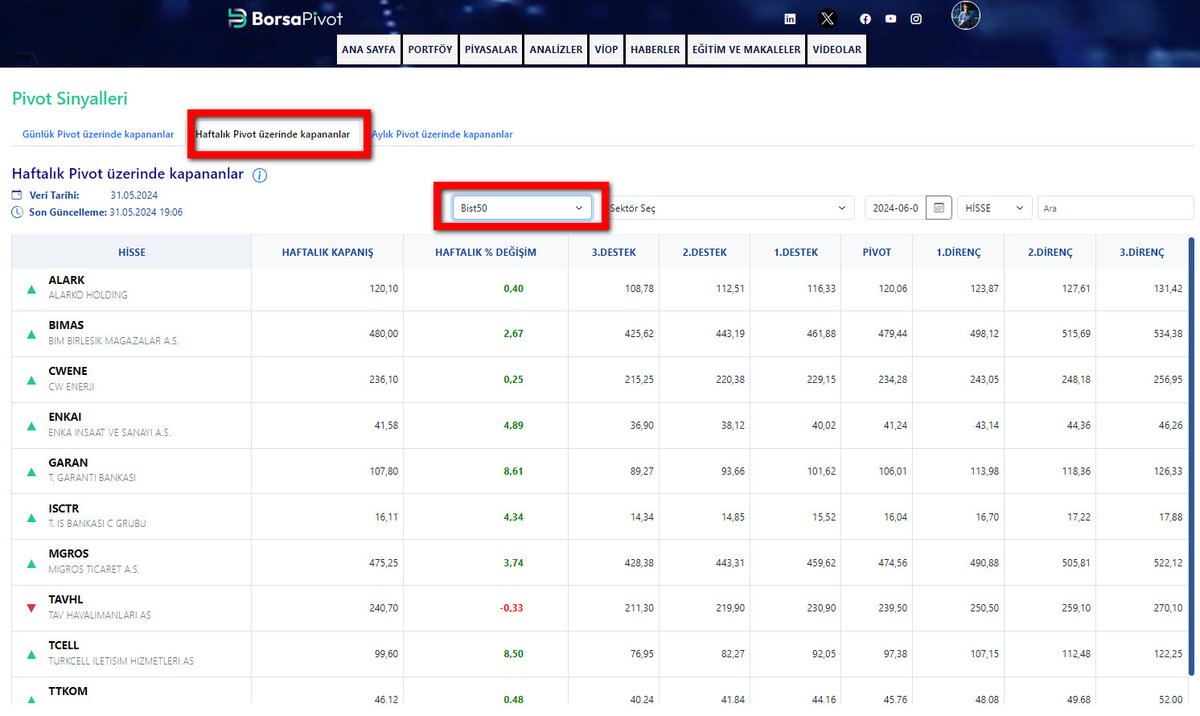
Task: Click the green up arrow for TCELL
Action: coord(31,654)
